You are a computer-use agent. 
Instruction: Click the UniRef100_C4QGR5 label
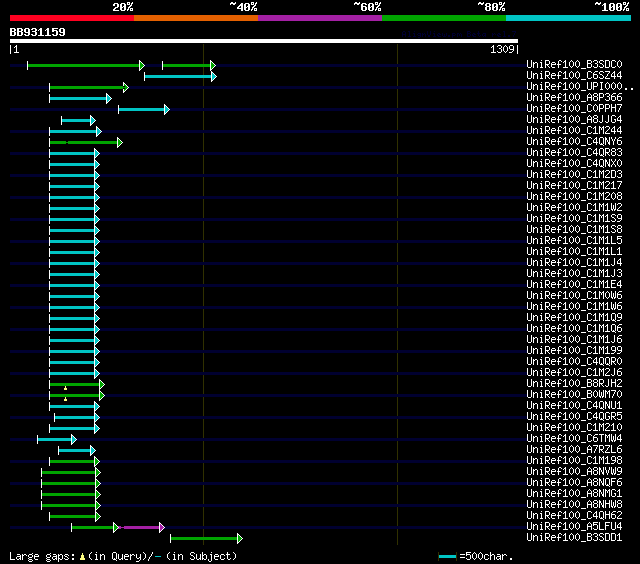pyautogui.click(x=574, y=417)
